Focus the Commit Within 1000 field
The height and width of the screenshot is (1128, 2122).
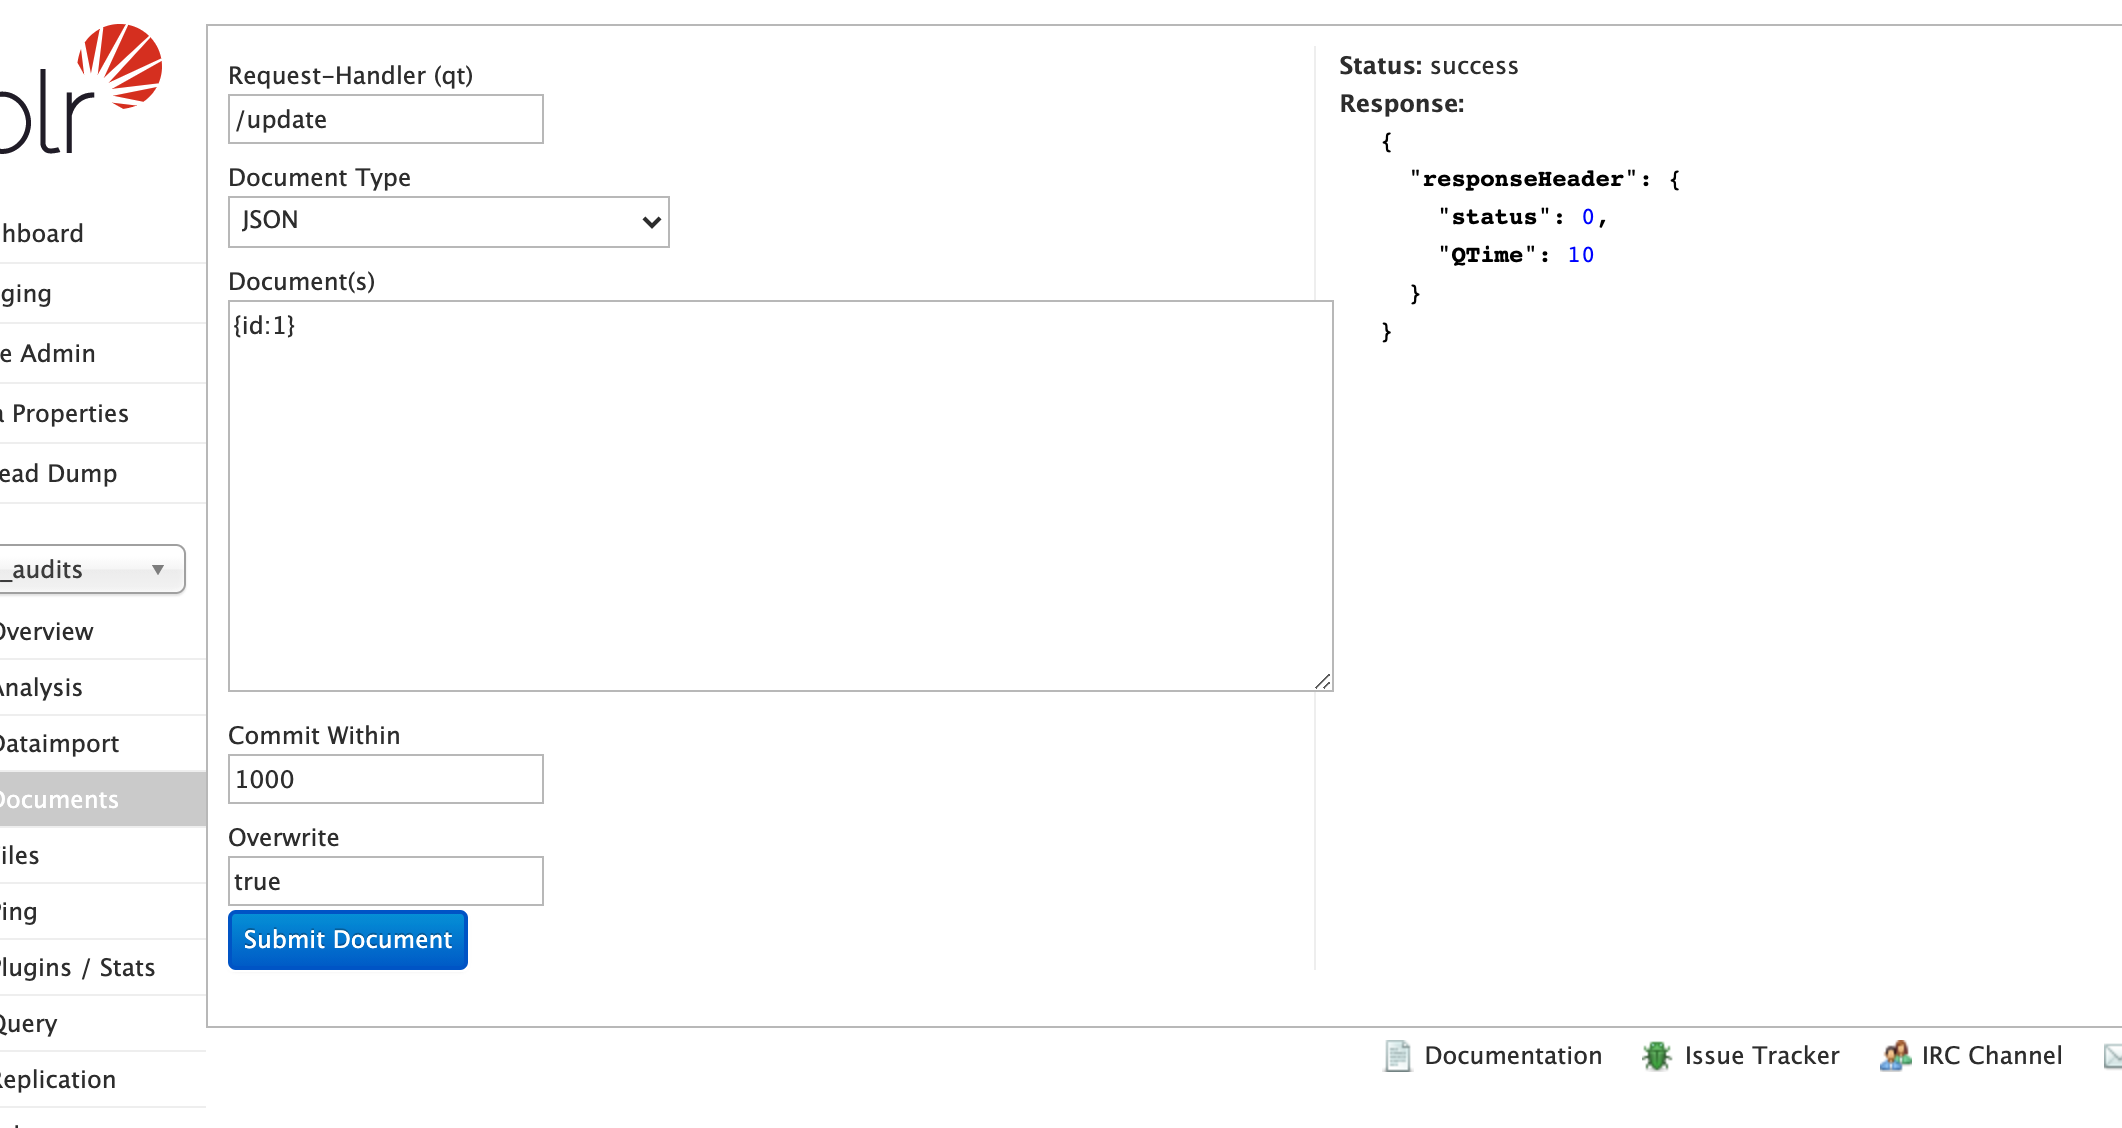pos(385,779)
